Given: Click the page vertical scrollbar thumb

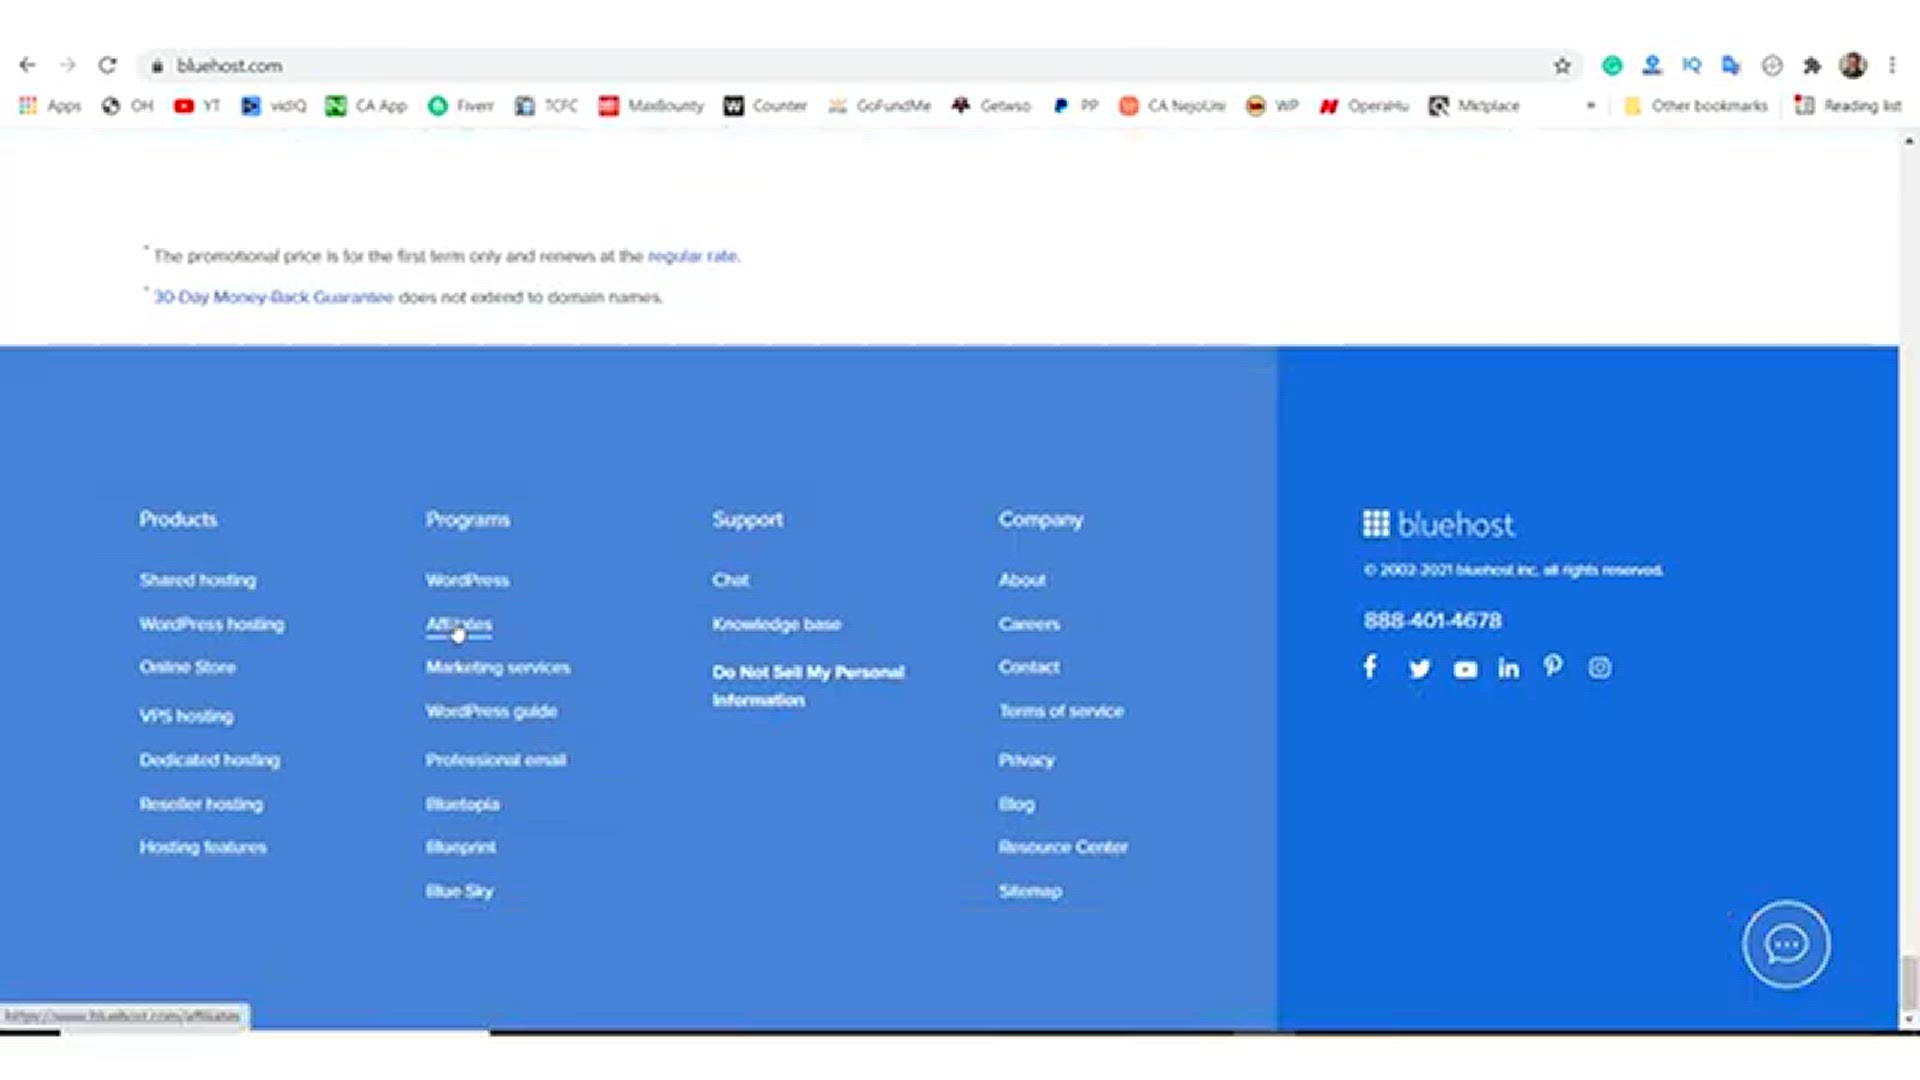Looking at the screenshot, I should pyautogui.click(x=1909, y=983).
